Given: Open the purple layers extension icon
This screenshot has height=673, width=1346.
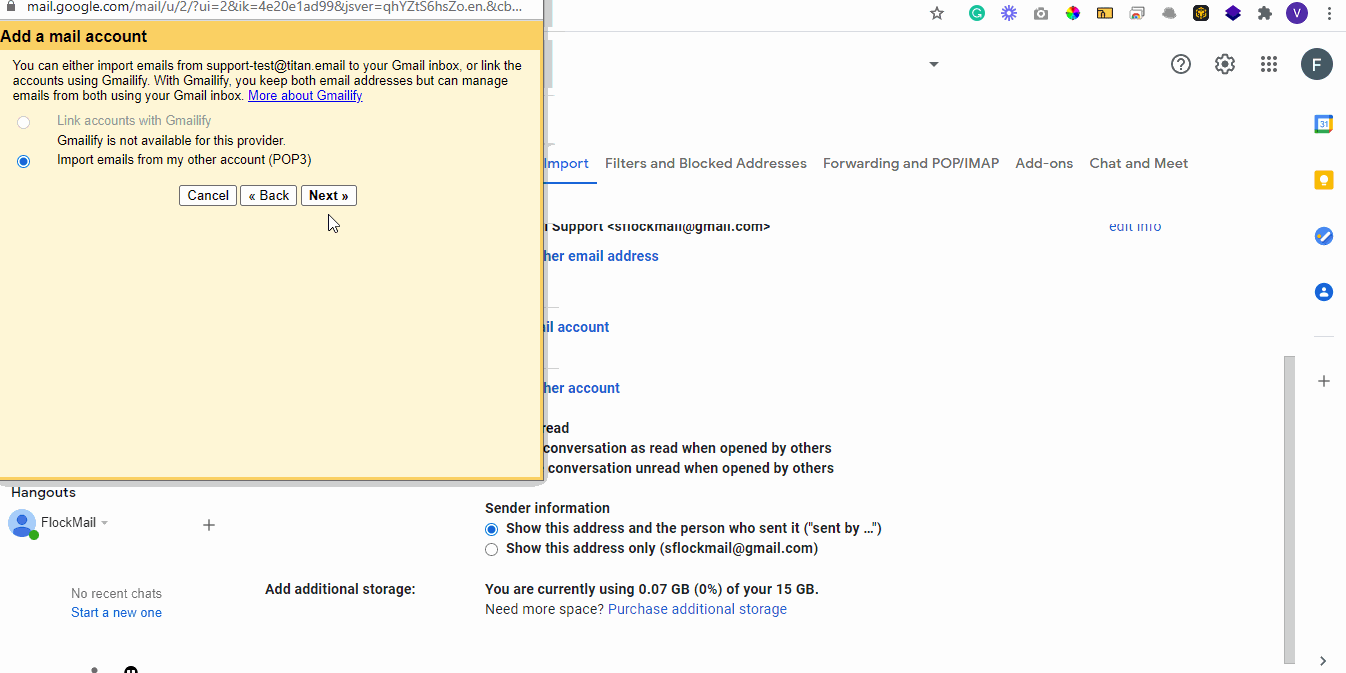Looking at the screenshot, I should tap(1233, 13).
